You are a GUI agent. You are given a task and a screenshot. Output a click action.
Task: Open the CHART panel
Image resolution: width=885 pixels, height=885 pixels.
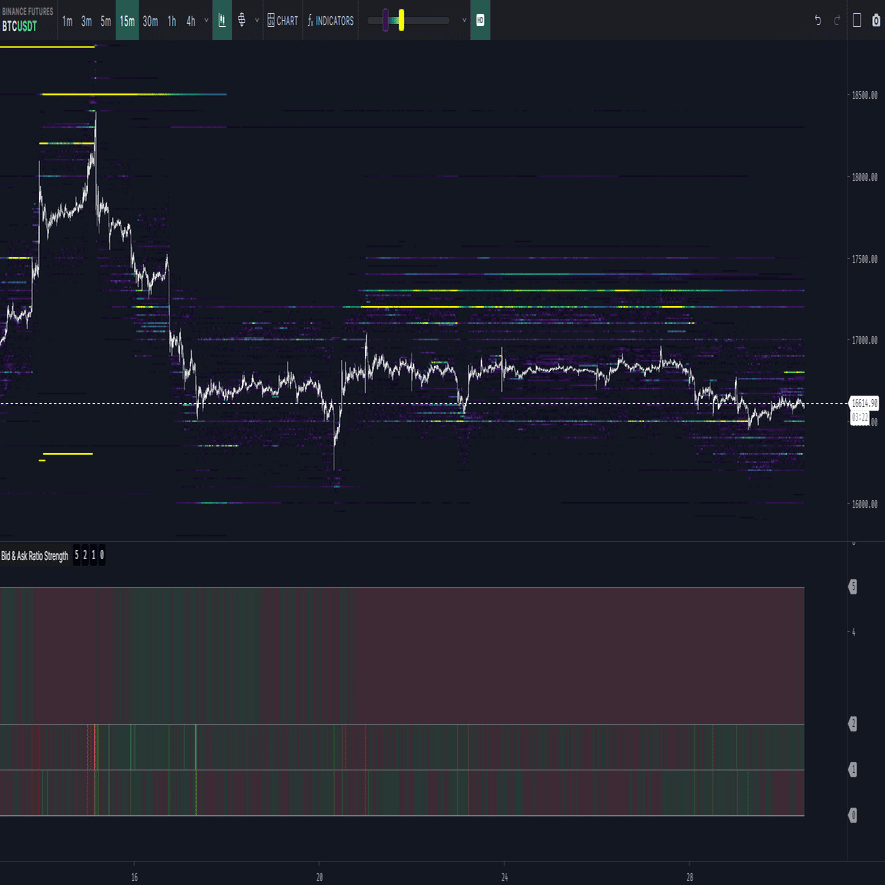point(283,20)
